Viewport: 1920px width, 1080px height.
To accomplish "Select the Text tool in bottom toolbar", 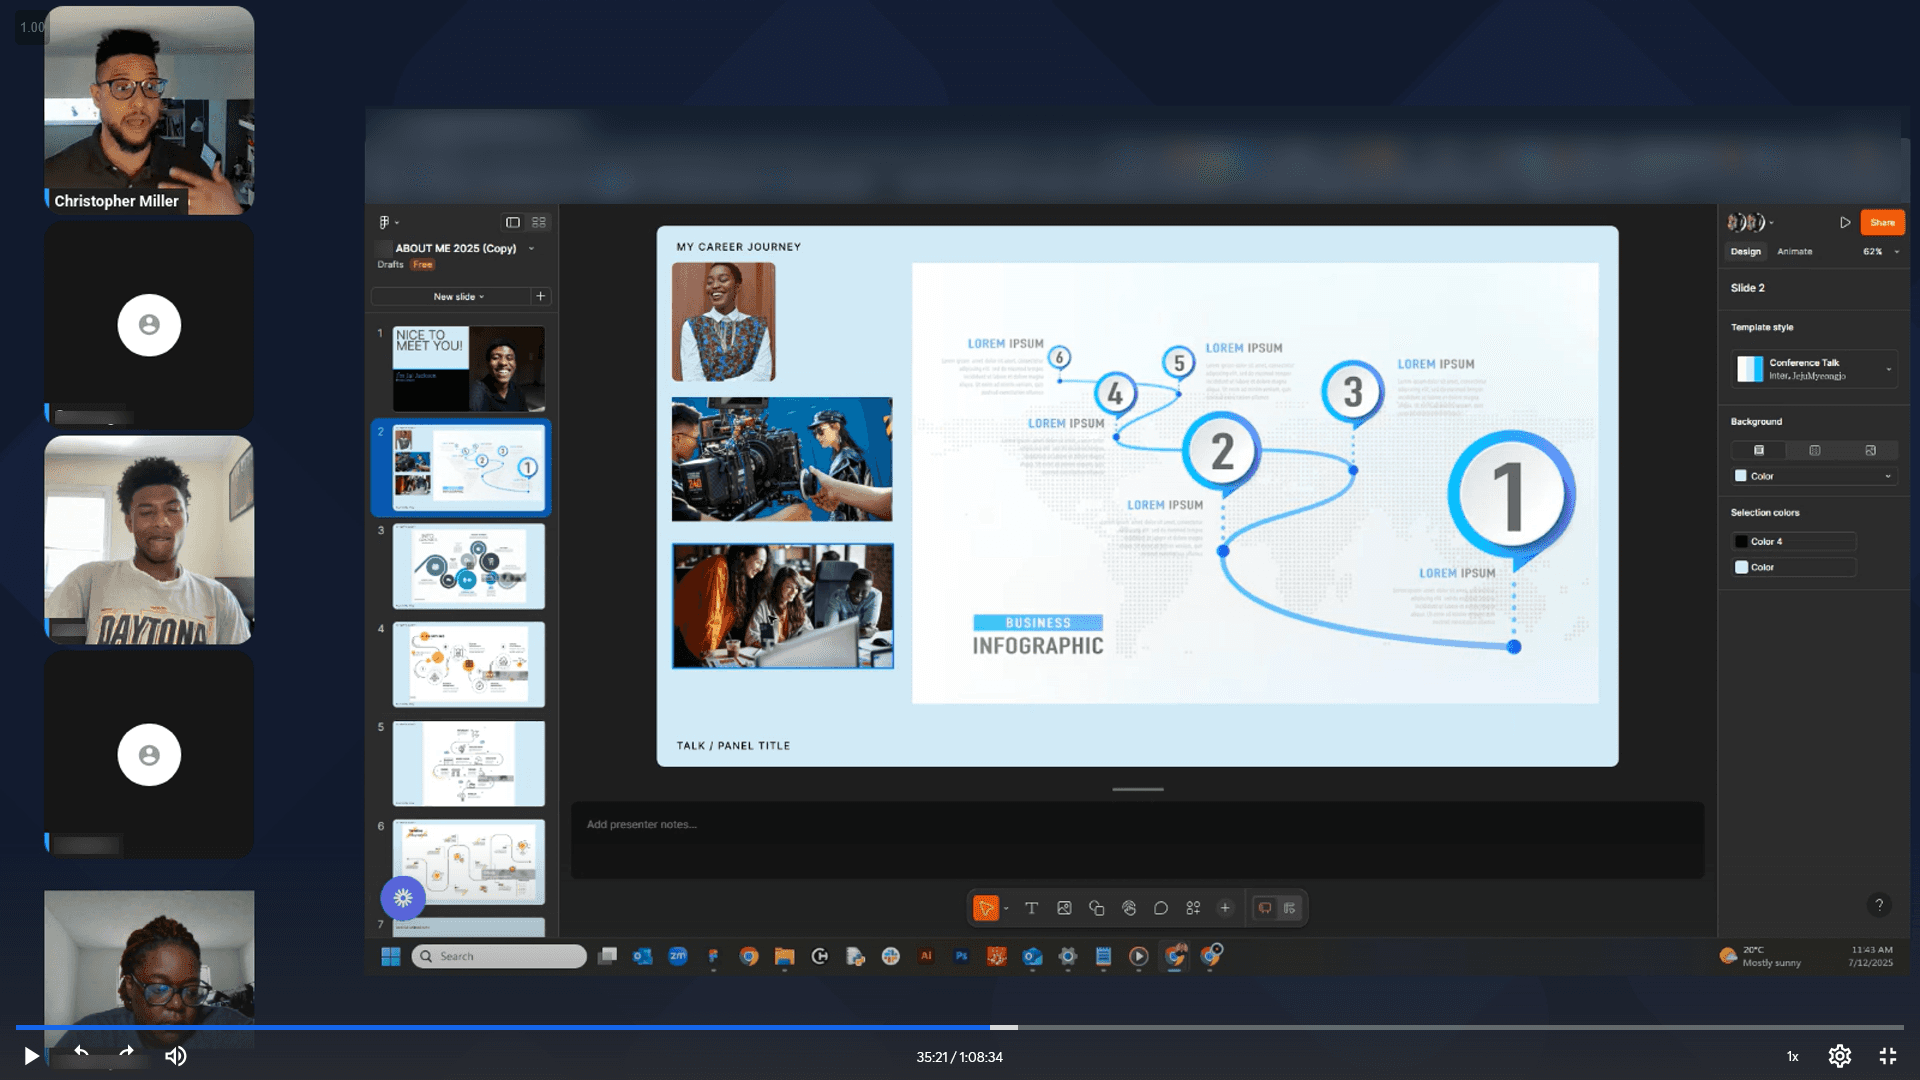I will [1031, 908].
